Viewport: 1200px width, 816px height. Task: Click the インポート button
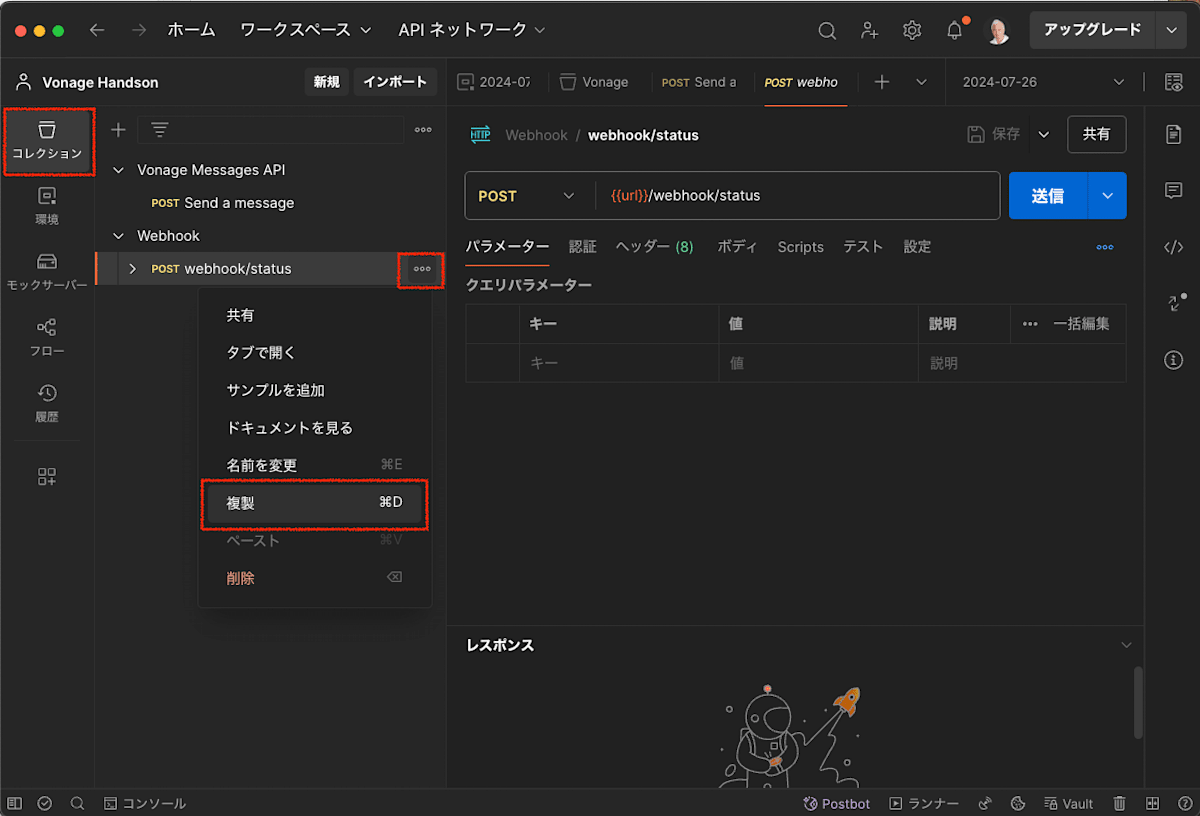click(x=395, y=82)
